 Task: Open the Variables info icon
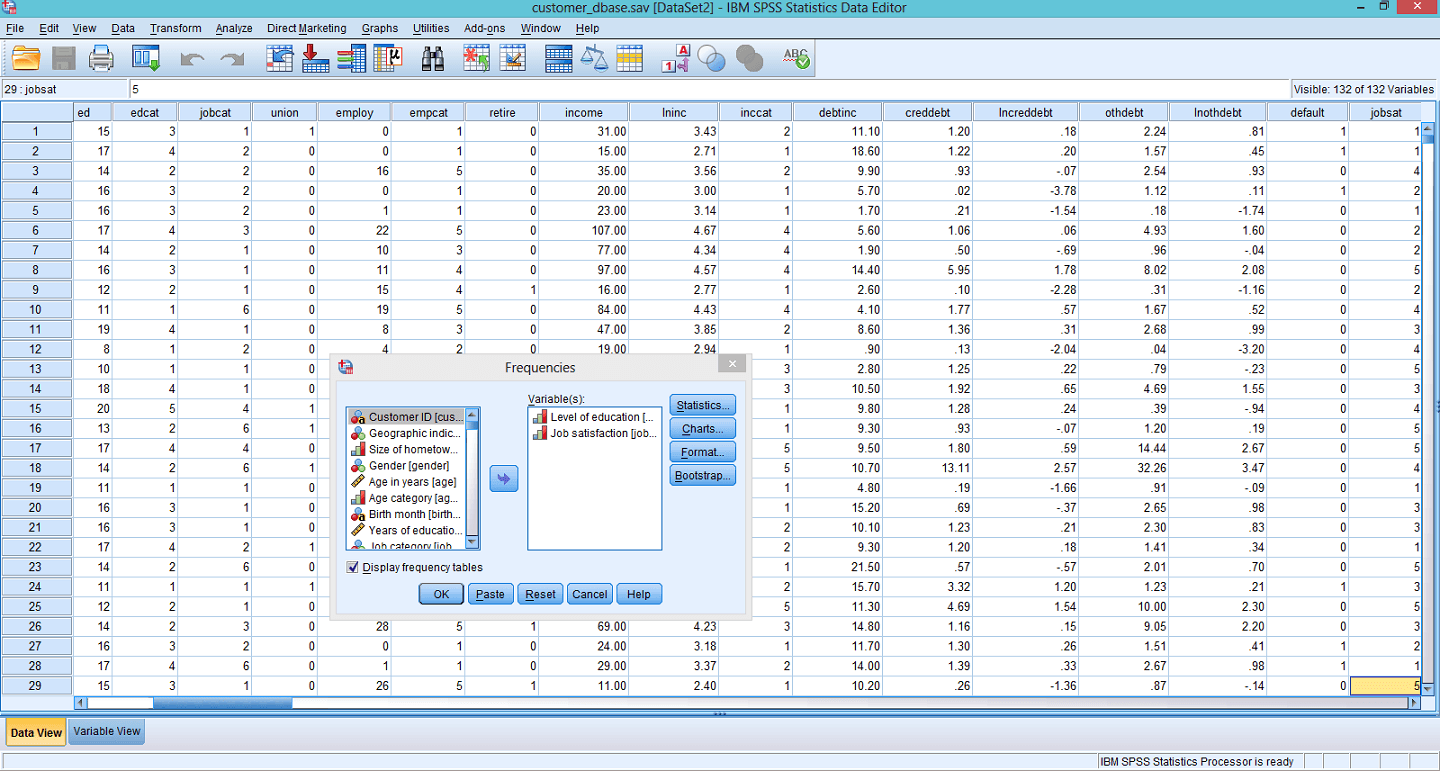(x=351, y=59)
